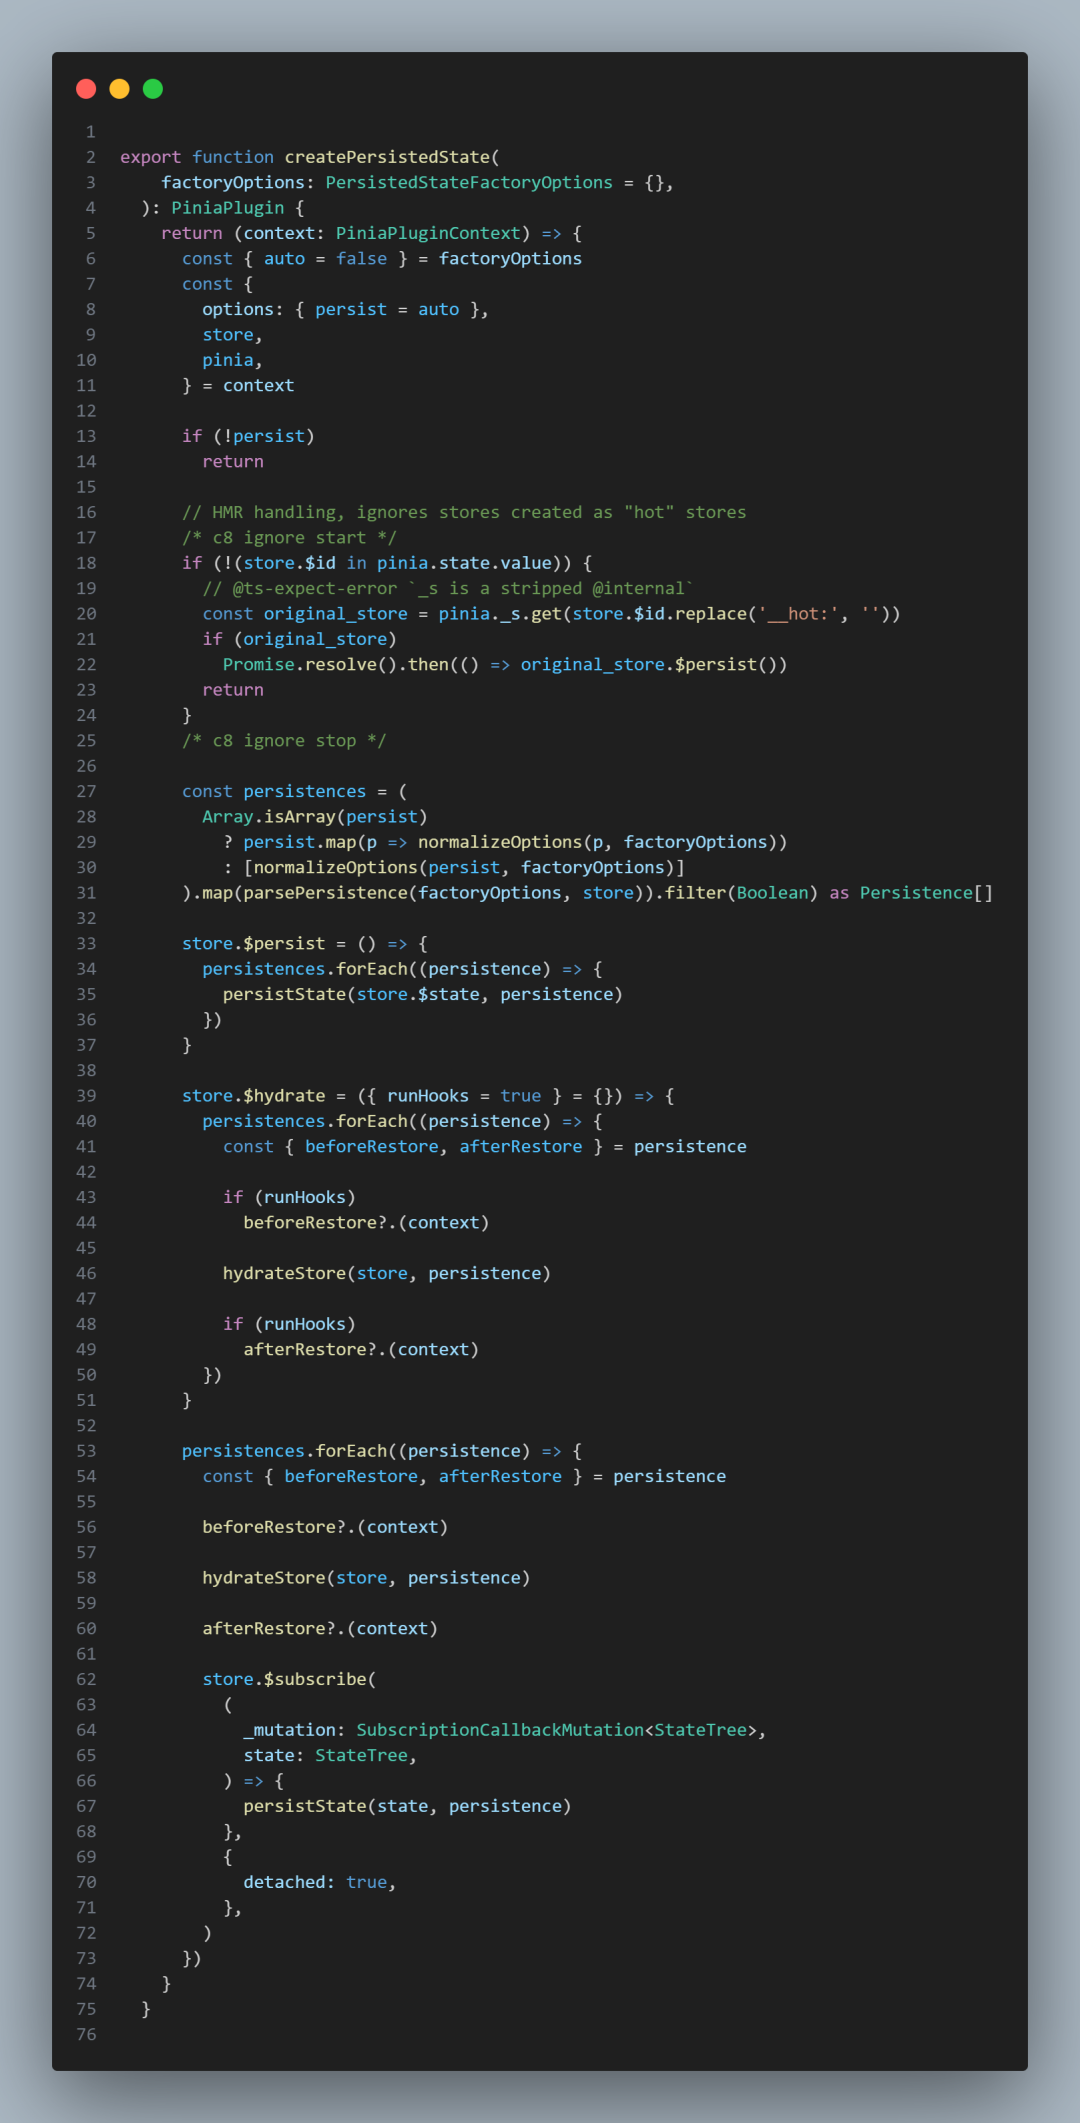Click the 'c8 ignore start' comment
Viewport: 1080px width, 2123px height.
tap(289, 538)
